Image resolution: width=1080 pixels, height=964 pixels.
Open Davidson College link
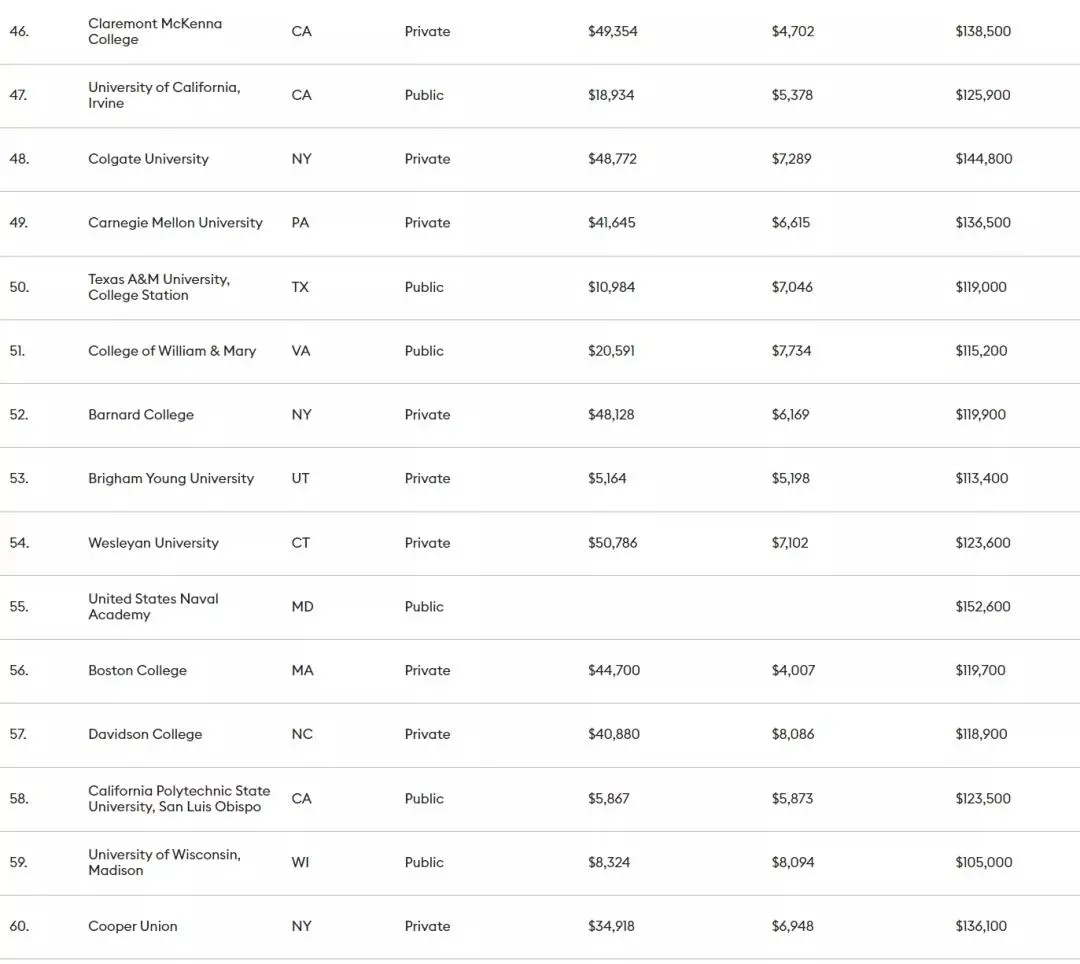click(x=145, y=735)
